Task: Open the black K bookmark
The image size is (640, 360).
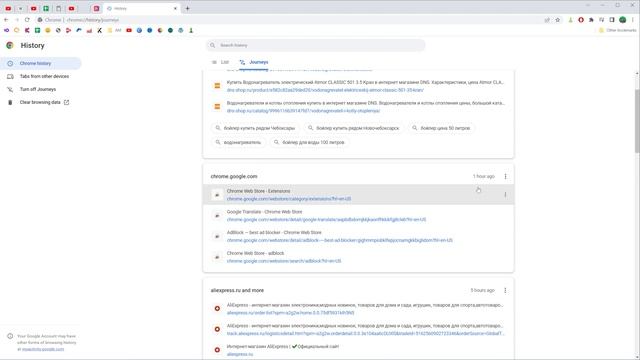Action: click(x=100, y=30)
